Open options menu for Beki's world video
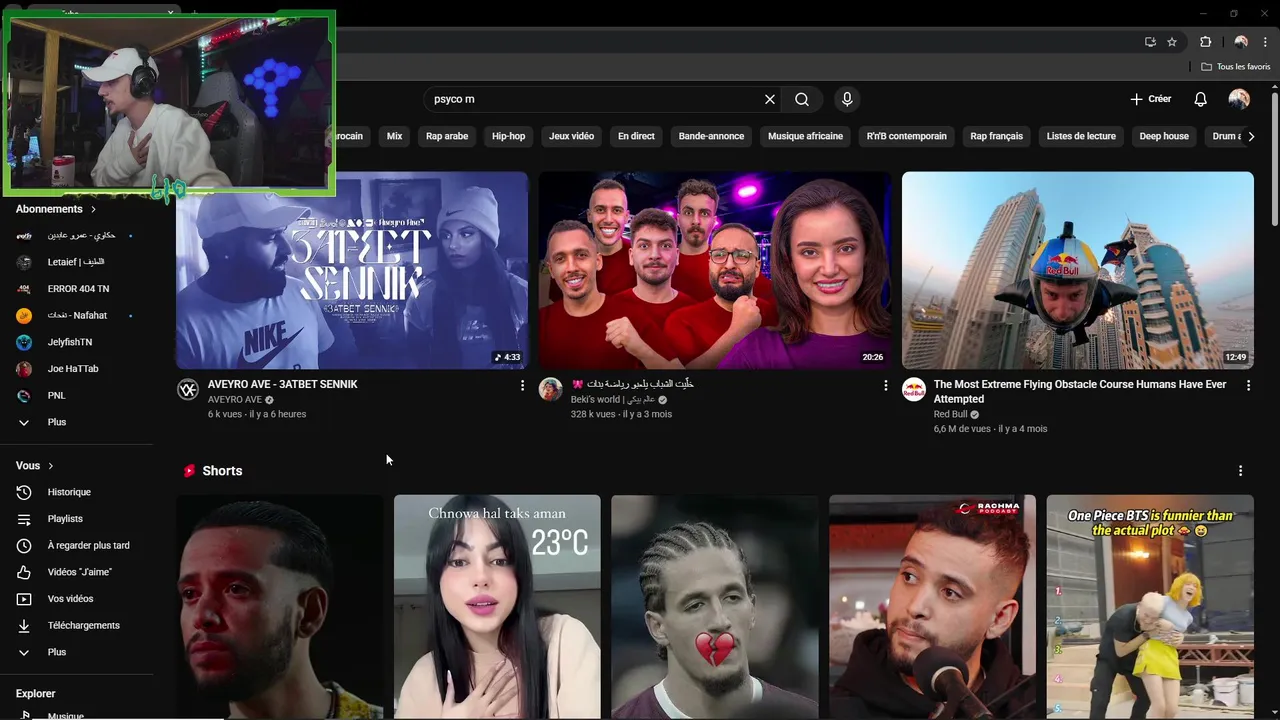This screenshot has width=1280, height=720. [x=885, y=385]
